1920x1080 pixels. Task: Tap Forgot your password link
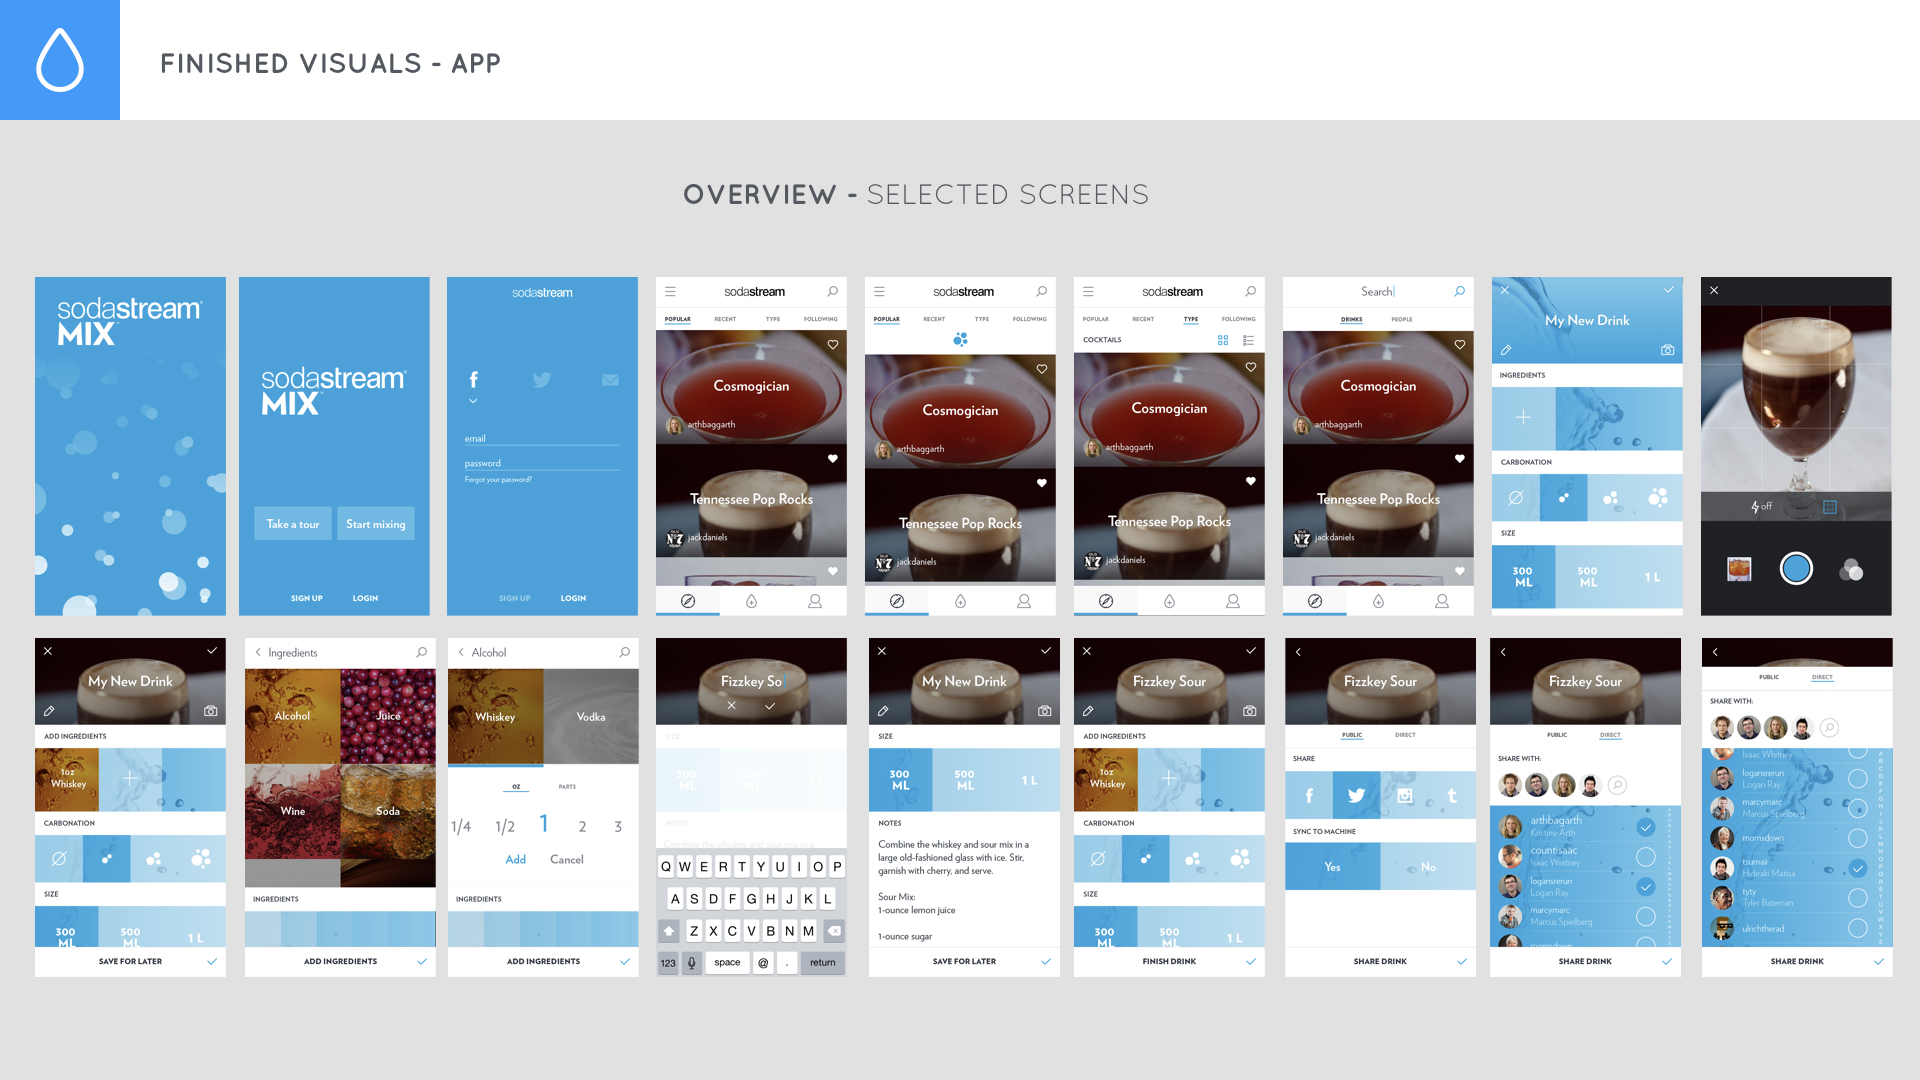pos(498,480)
